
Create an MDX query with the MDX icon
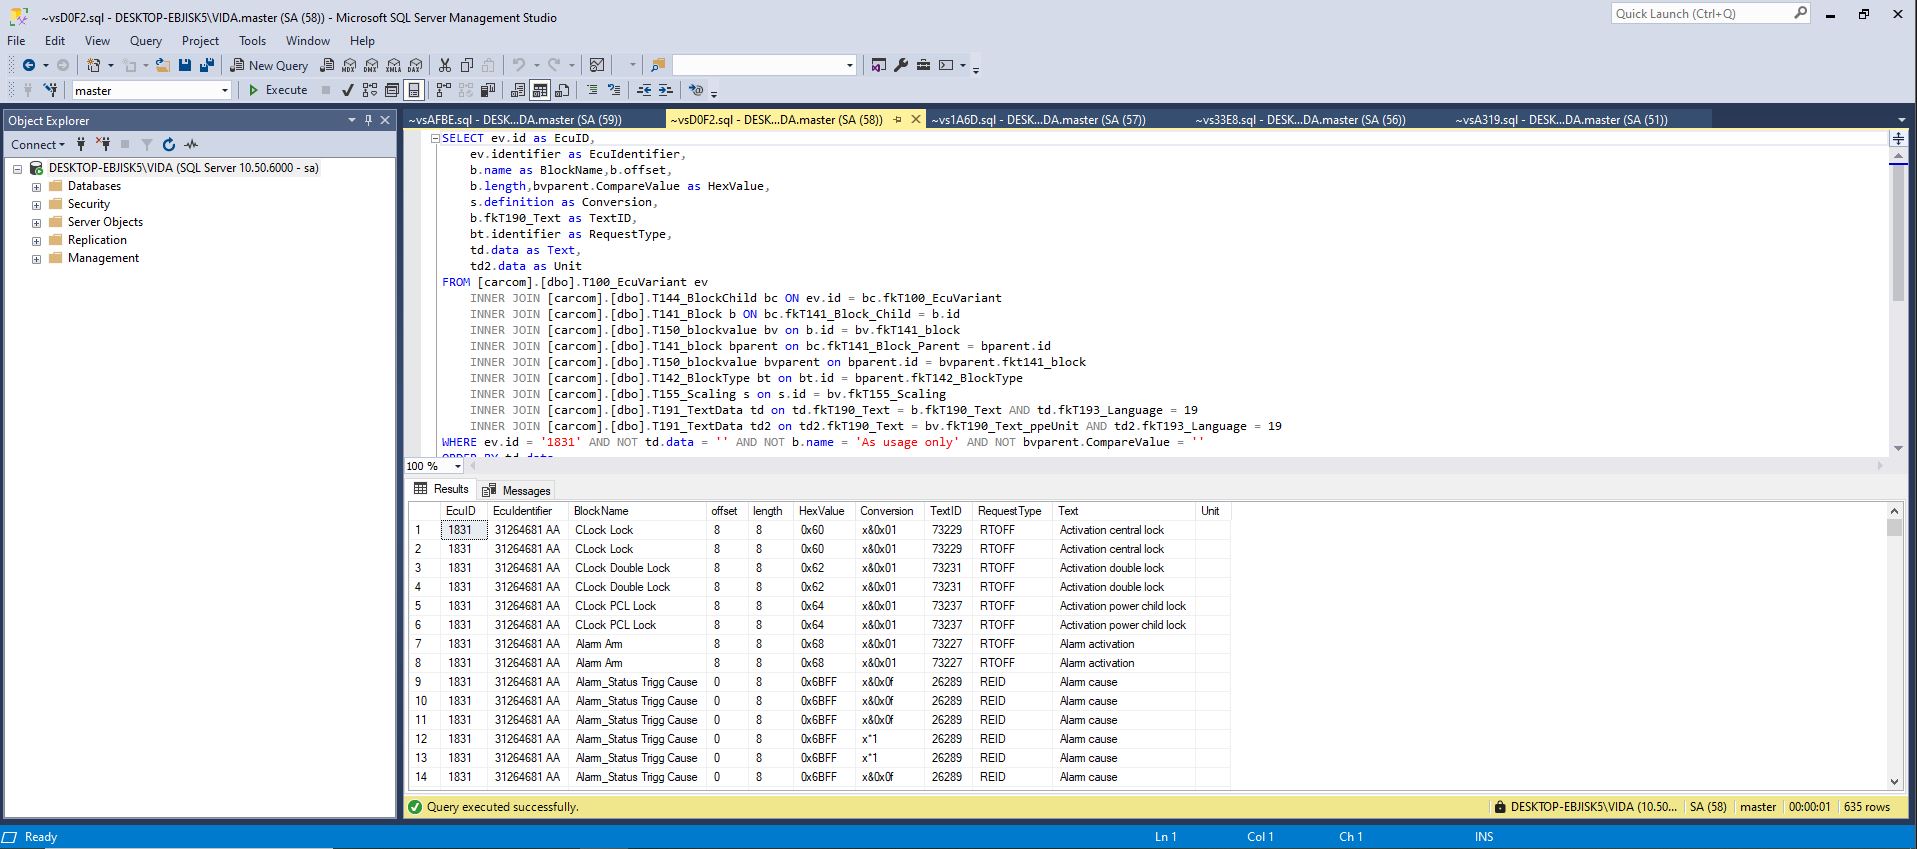(349, 65)
